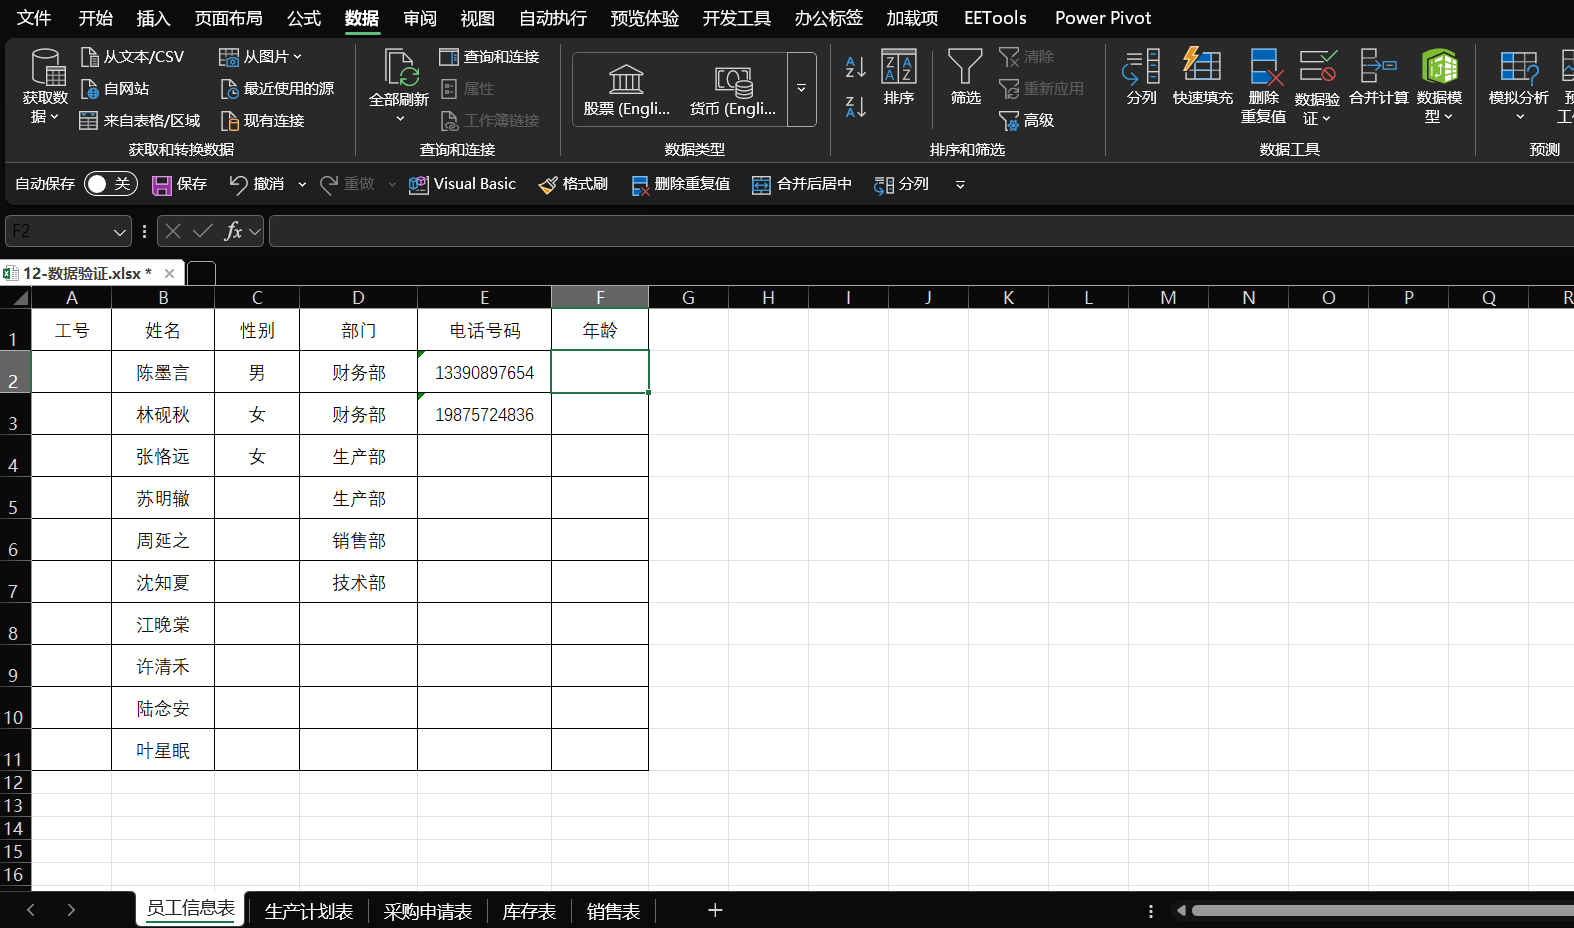1574x928 pixels.
Task: Customize quick access toolbar arrow
Action: [x=960, y=184]
